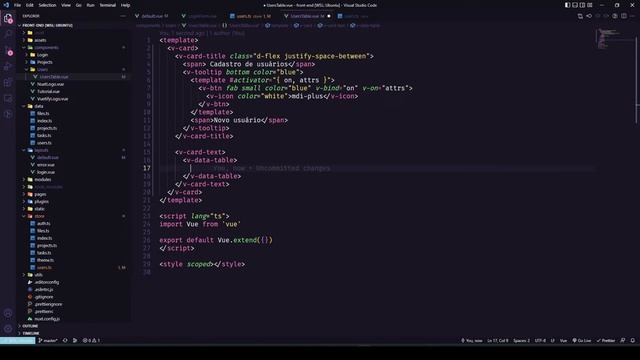Viewport: 640px width, 360px height.
Task: Open Source Control view with pending badge
Action: tap(8, 51)
